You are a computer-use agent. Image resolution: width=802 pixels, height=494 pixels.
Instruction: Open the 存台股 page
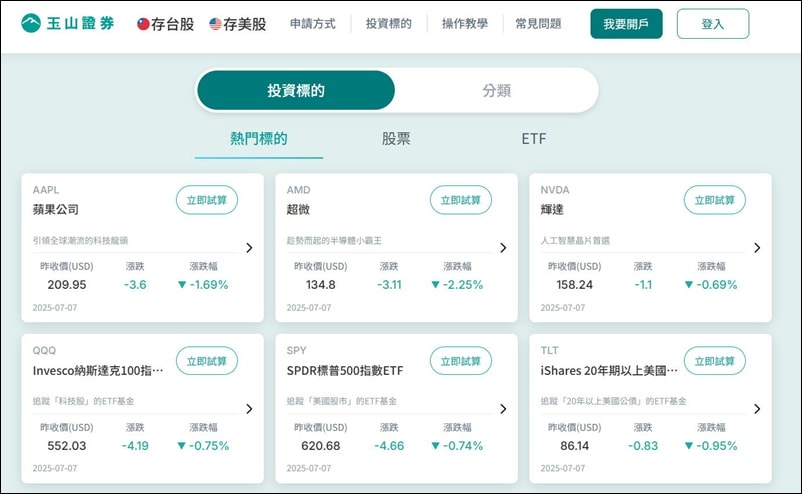(172, 24)
